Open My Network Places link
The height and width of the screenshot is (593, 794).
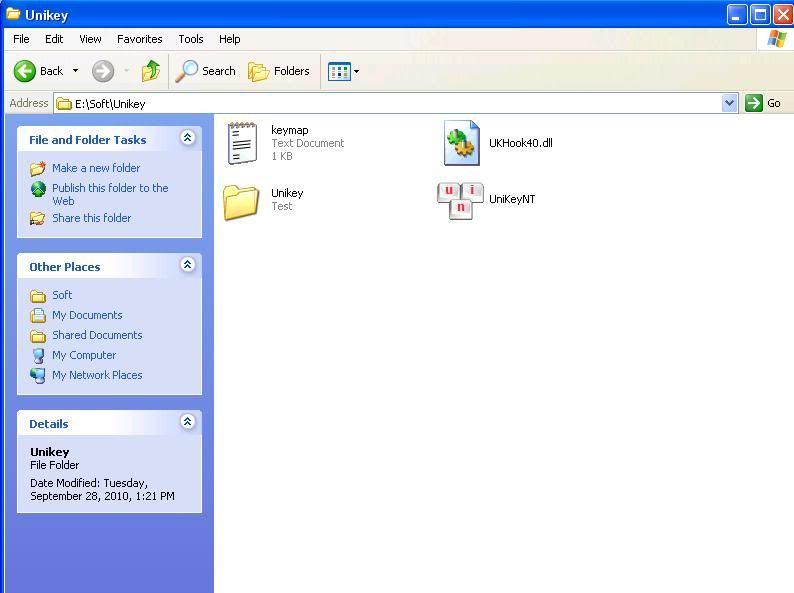pos(97,375)
